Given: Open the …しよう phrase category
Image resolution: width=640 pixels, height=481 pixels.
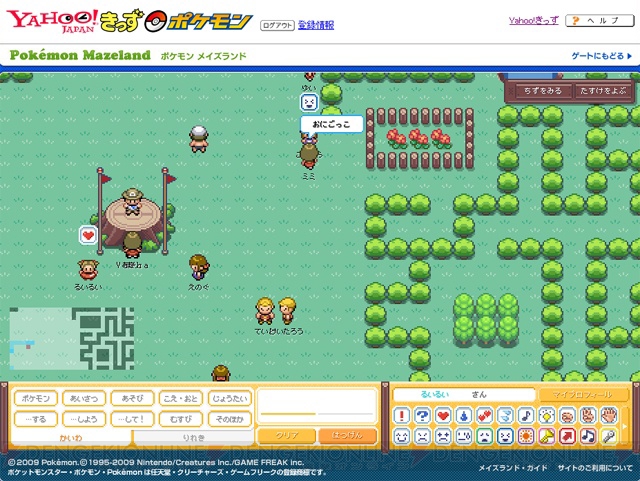Looking at the screenshot, I should (x=84, y=419).
